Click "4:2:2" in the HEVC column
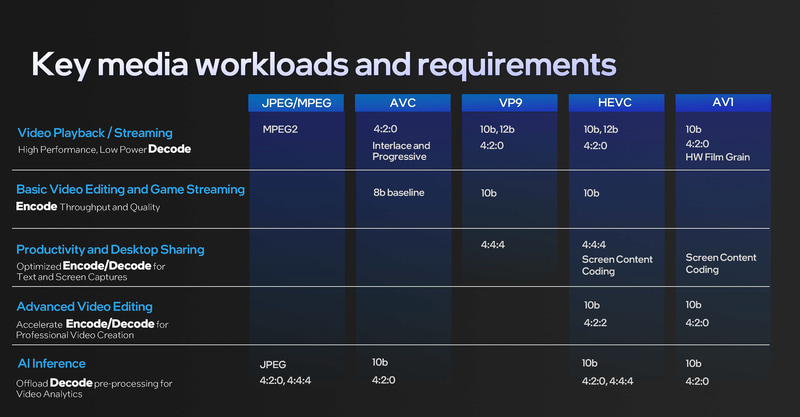This screenshot has width=800, height=417. pos(595,323)
